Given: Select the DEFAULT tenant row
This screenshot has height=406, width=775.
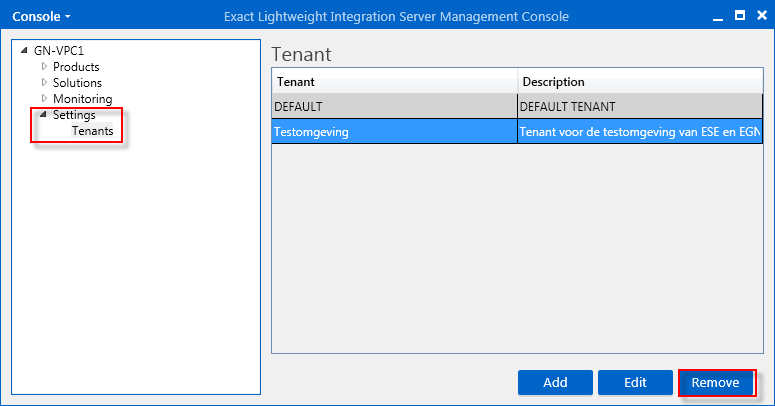Looking at the screenshot, I should click(x=517, y=106).
